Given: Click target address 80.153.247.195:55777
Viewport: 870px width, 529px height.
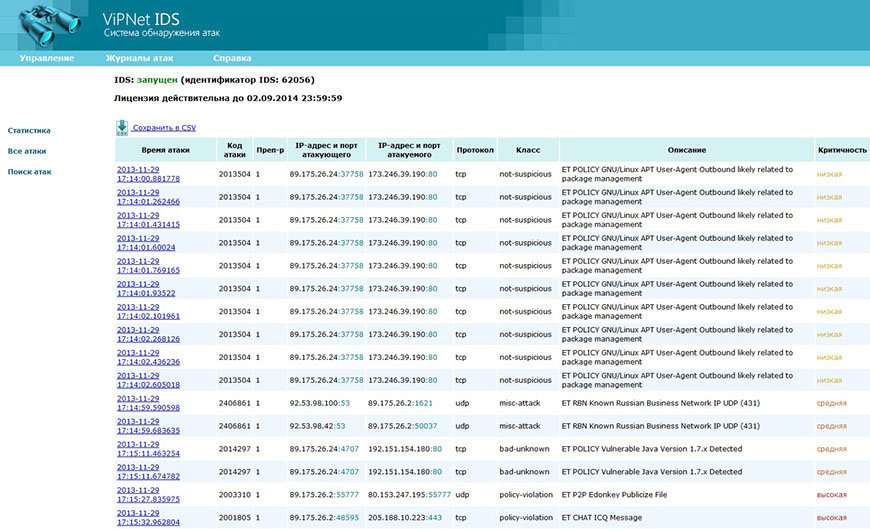Looking at the screenshot, I should coord(409,495).
